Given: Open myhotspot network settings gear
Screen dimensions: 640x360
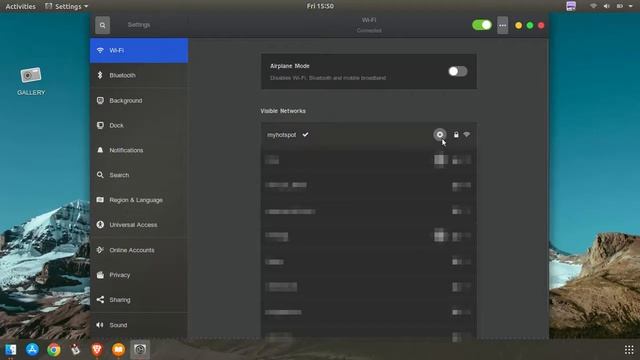Looking at the screenshot, I should click(x=440, y=134).
